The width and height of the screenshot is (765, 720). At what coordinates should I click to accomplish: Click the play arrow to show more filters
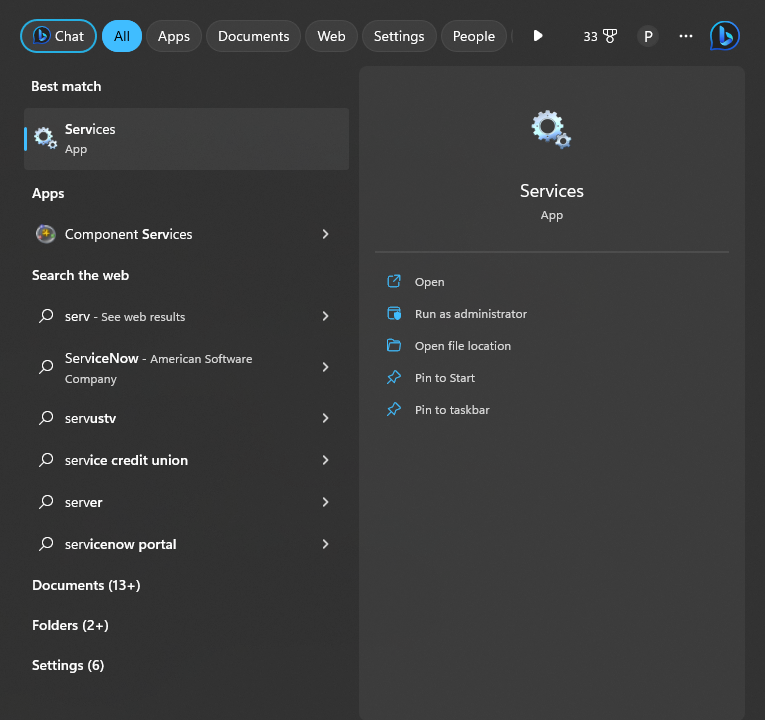[x=538, y=36]
